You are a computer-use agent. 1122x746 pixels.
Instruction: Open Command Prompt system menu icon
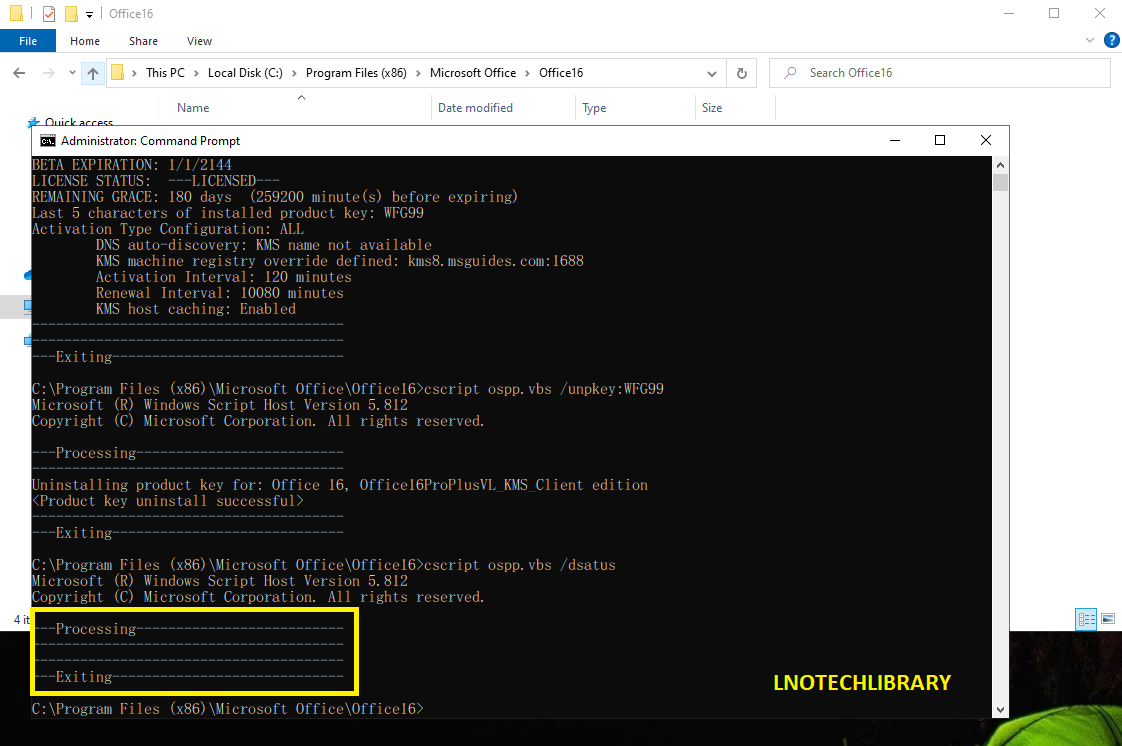pyautogui.click(x=48, y=141)
